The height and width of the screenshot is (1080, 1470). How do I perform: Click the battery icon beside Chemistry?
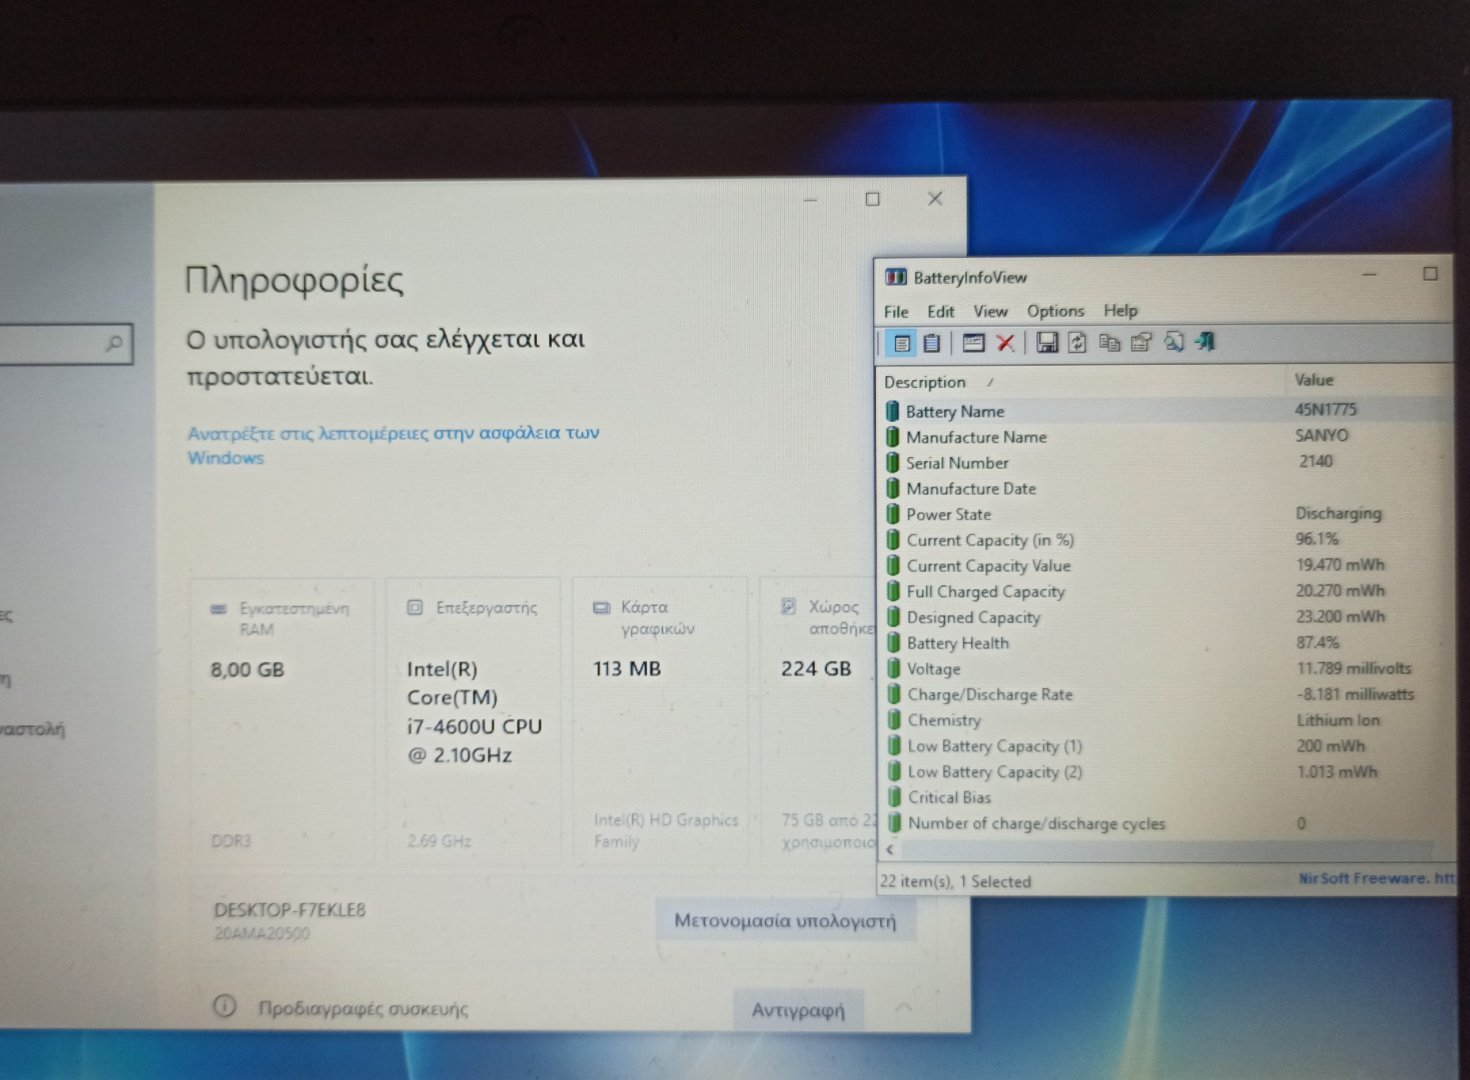click(x=893, y=720)
